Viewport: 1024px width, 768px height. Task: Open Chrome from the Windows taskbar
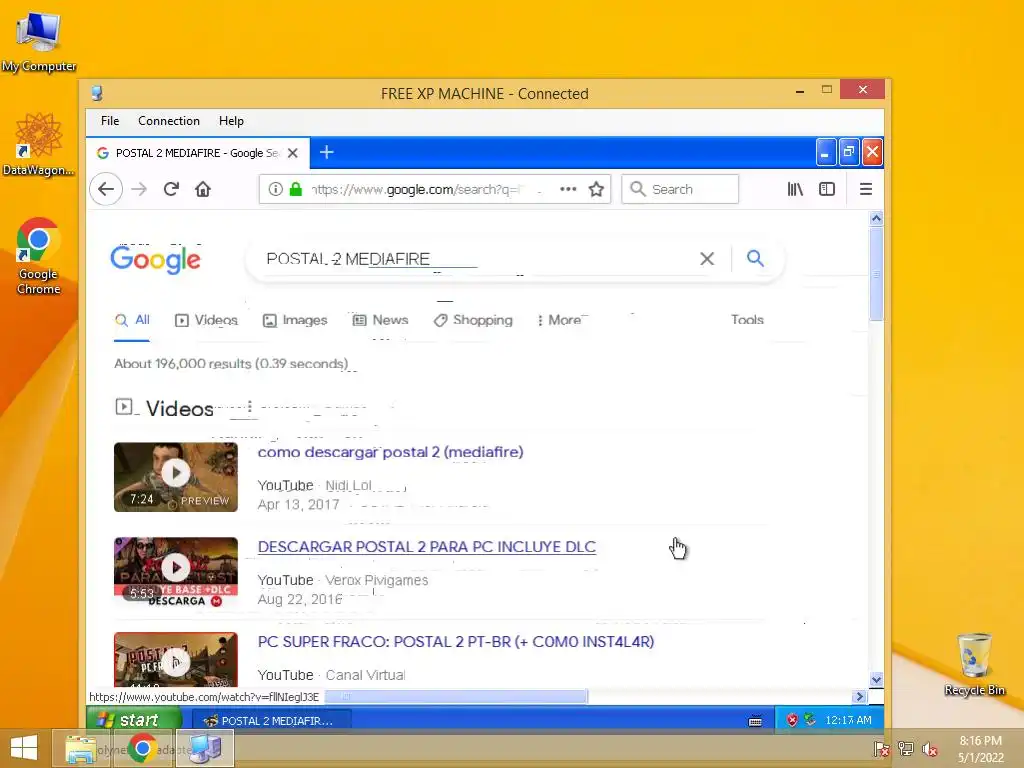[x=142, y=748]
